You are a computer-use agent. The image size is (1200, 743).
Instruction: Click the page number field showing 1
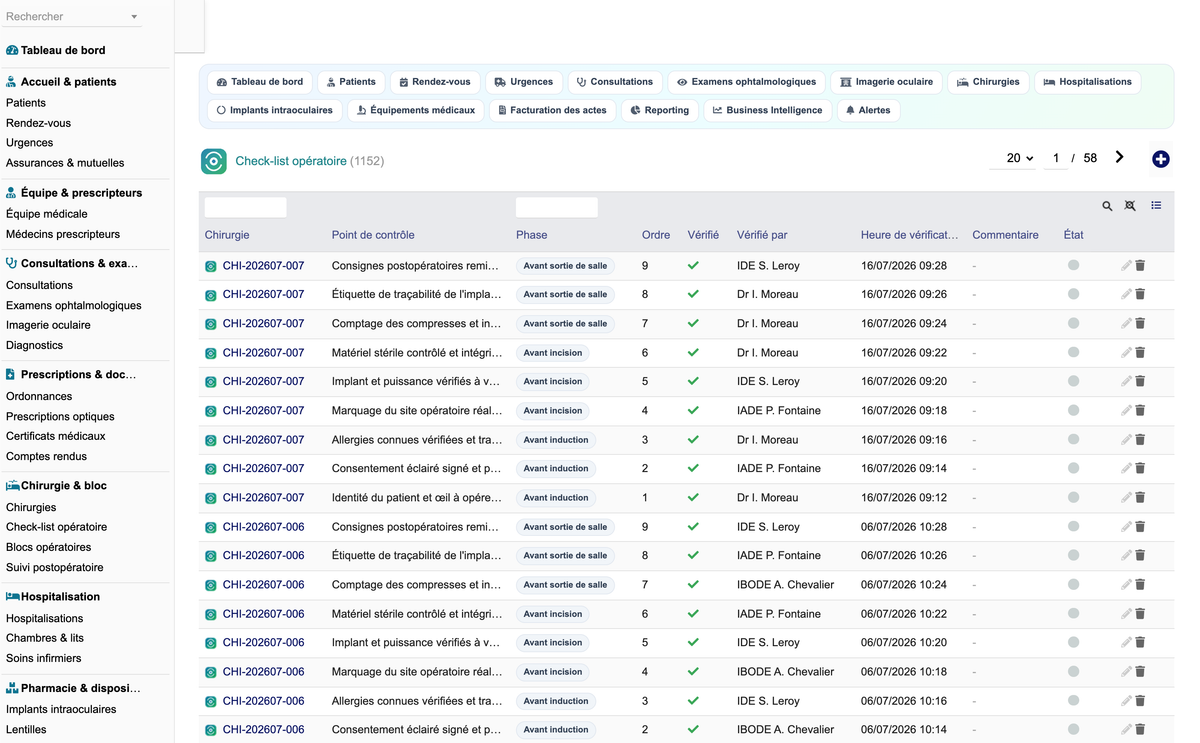point(1056,158)
